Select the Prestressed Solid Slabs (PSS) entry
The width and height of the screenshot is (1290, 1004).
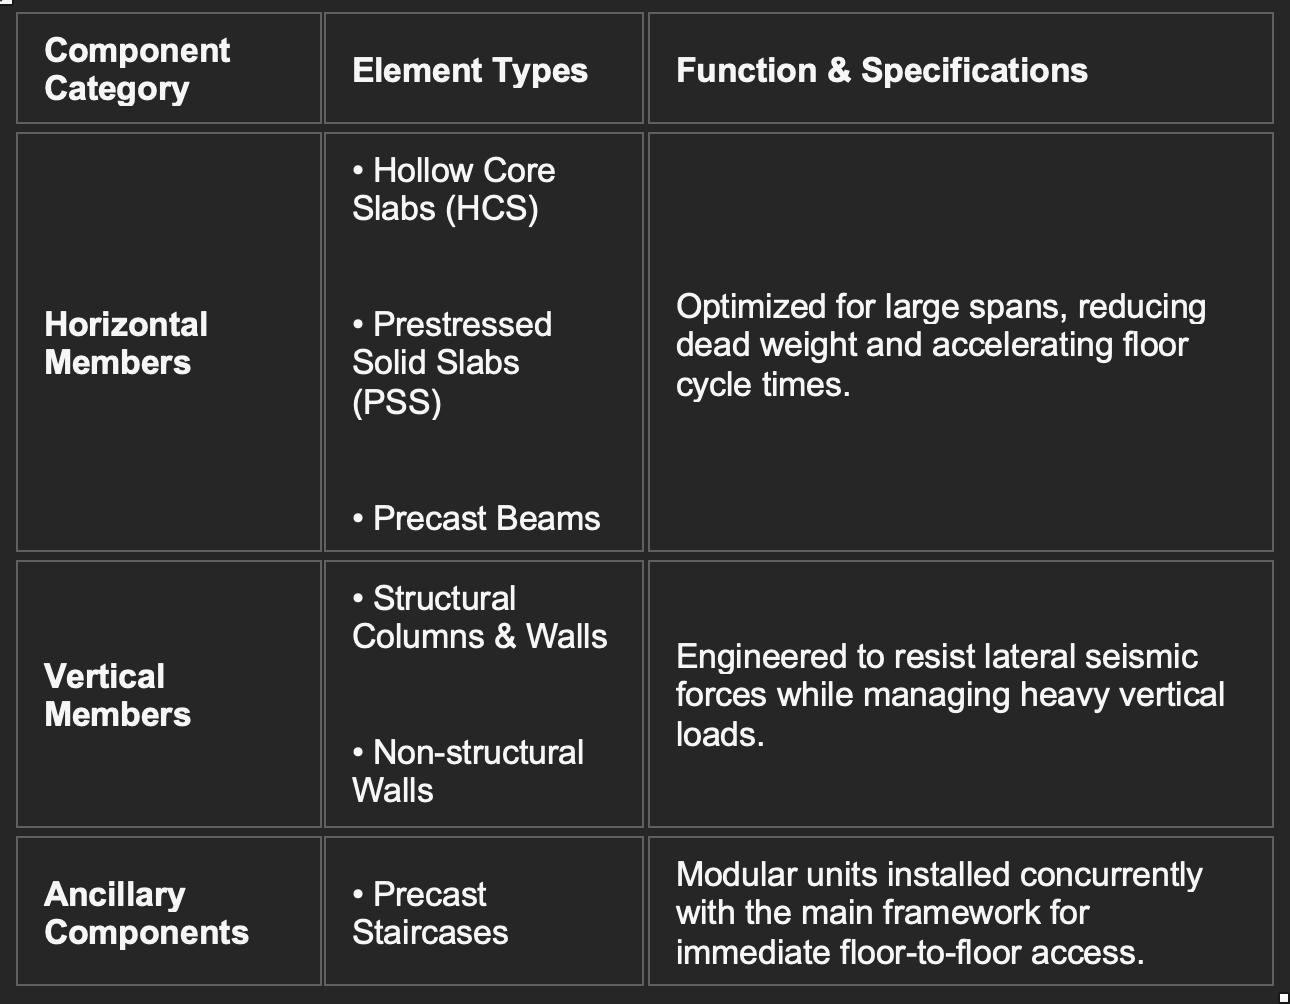[x=452, y=363]
